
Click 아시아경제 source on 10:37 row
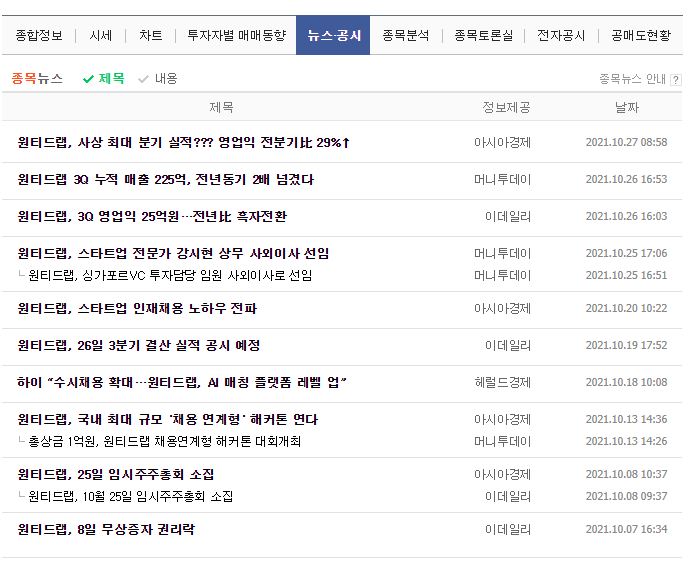[502, 474]
